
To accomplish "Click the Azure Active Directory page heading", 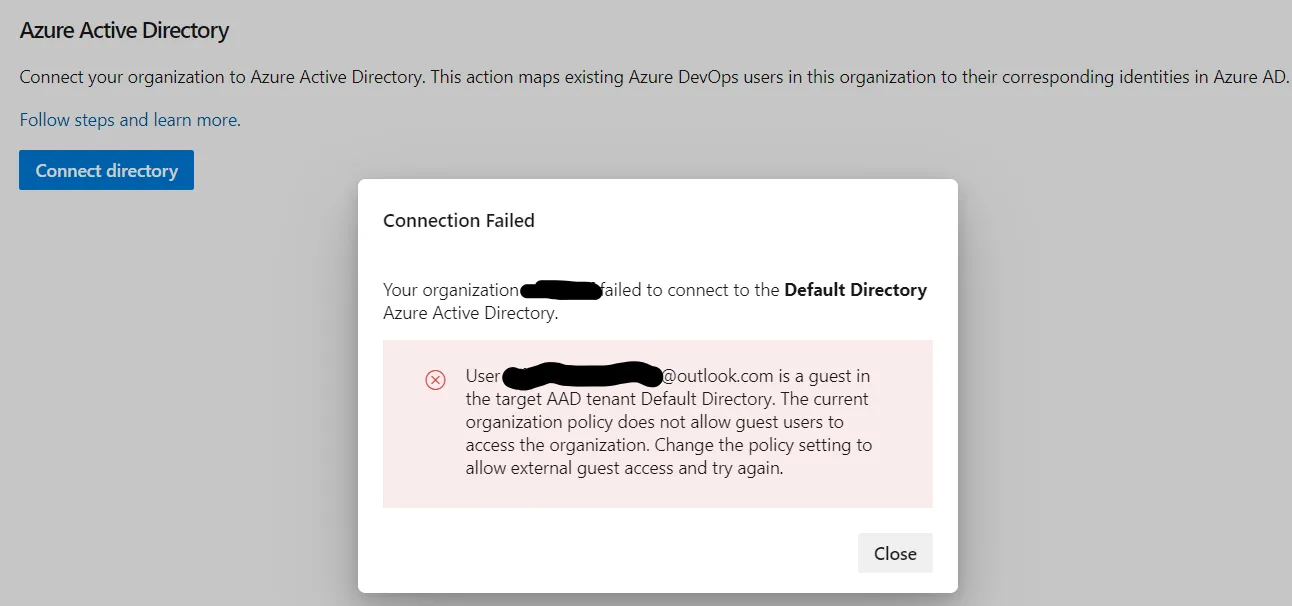I will coord(124,30).
